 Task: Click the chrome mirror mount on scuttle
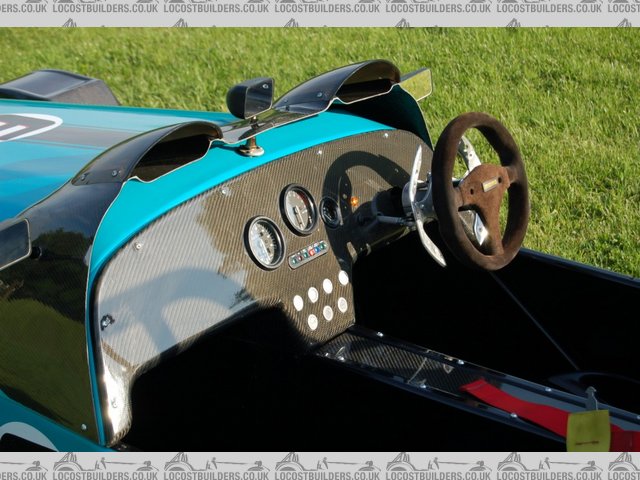(x=250, y=145)
